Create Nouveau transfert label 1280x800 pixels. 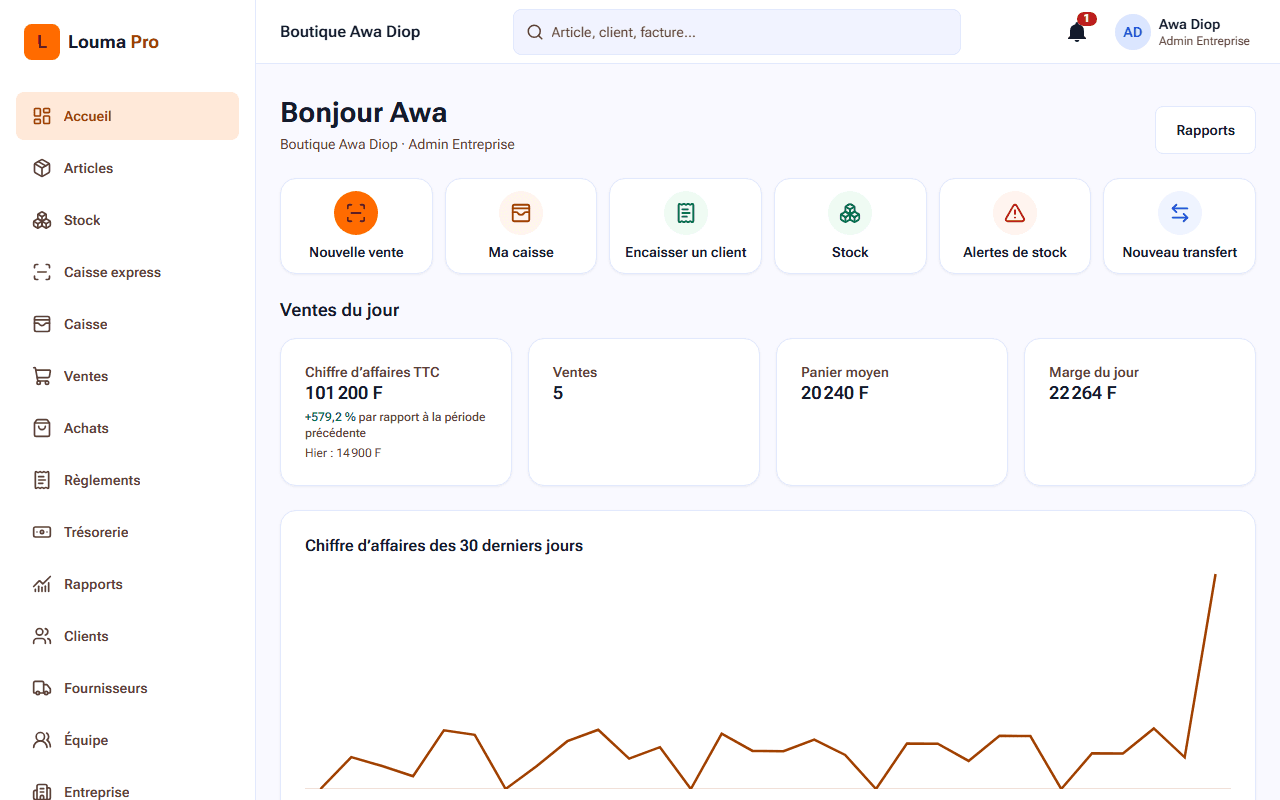[1180, 252]
